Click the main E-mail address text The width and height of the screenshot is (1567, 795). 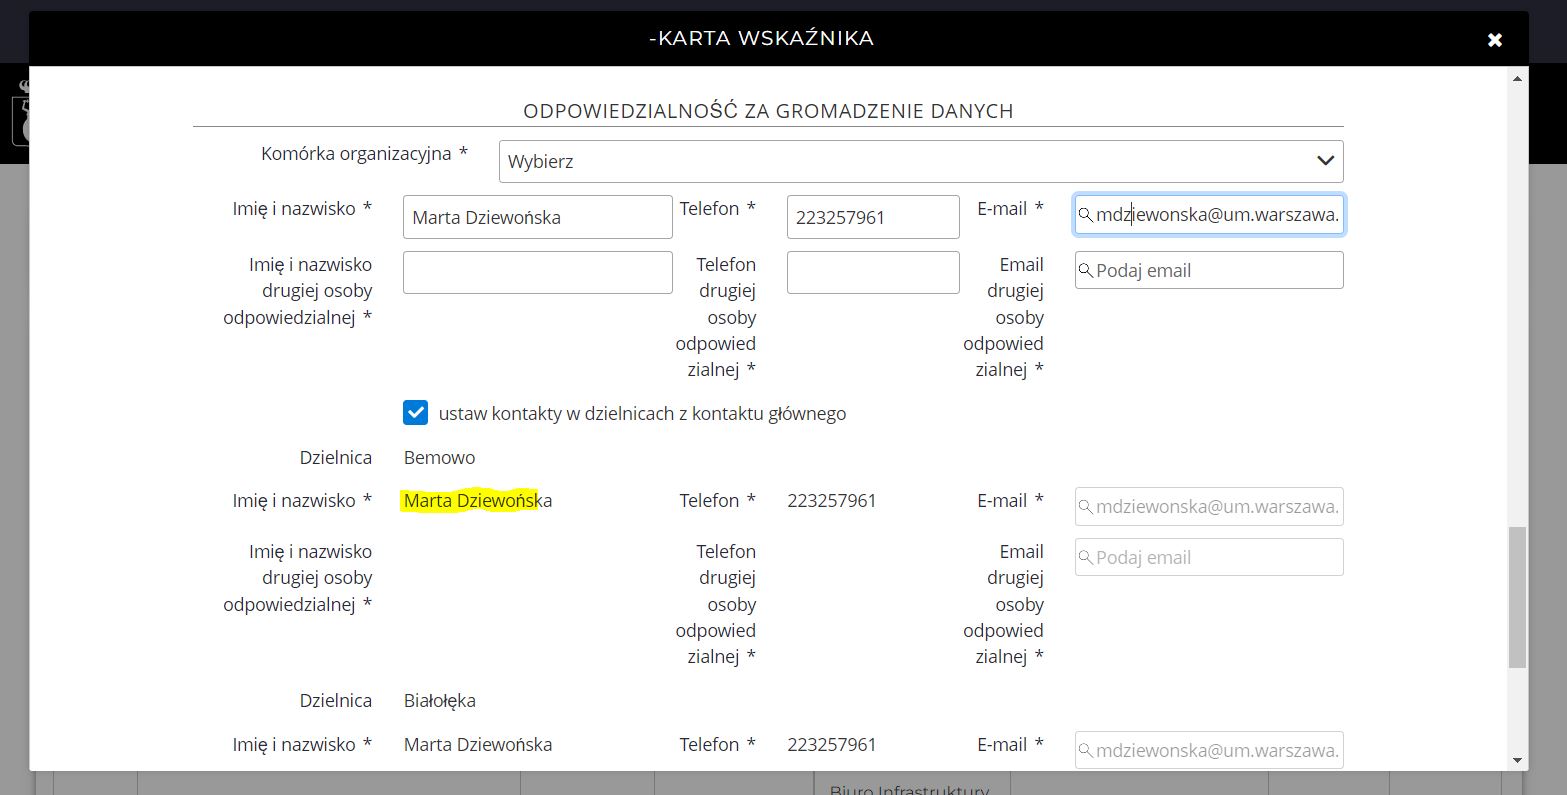tap(1217, 215)
